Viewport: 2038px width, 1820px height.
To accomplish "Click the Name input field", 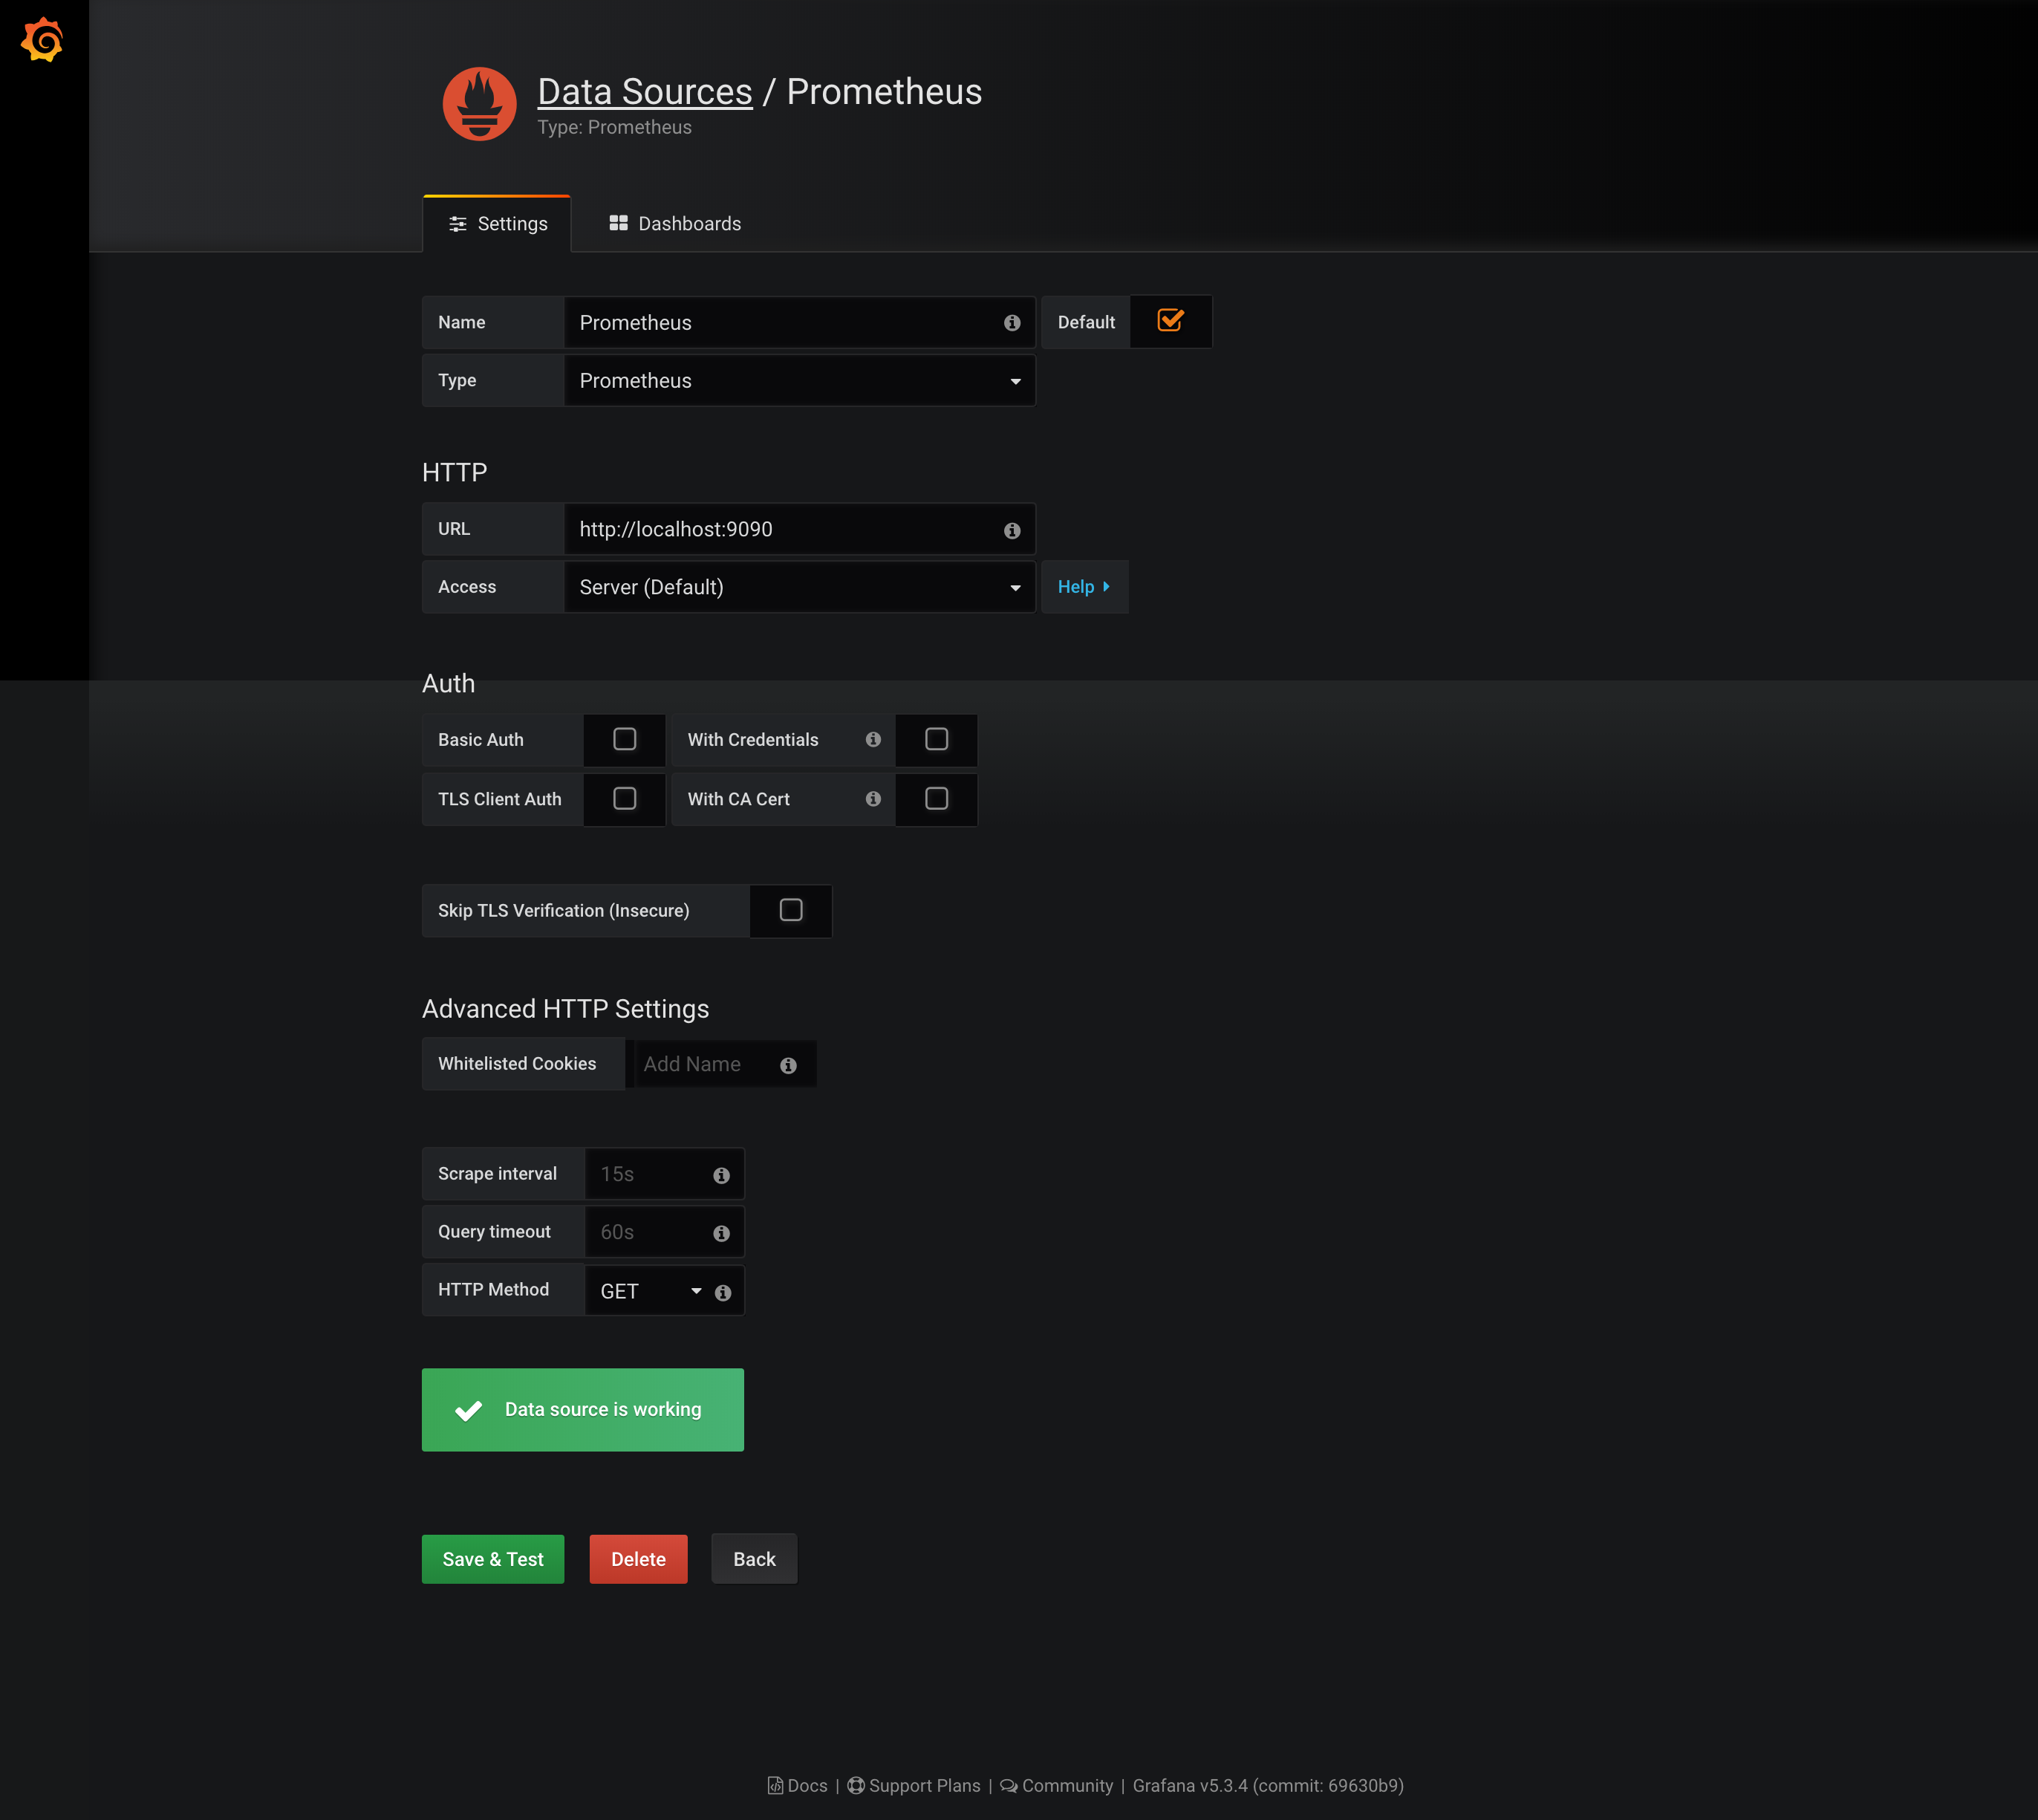I will point(799,322).
